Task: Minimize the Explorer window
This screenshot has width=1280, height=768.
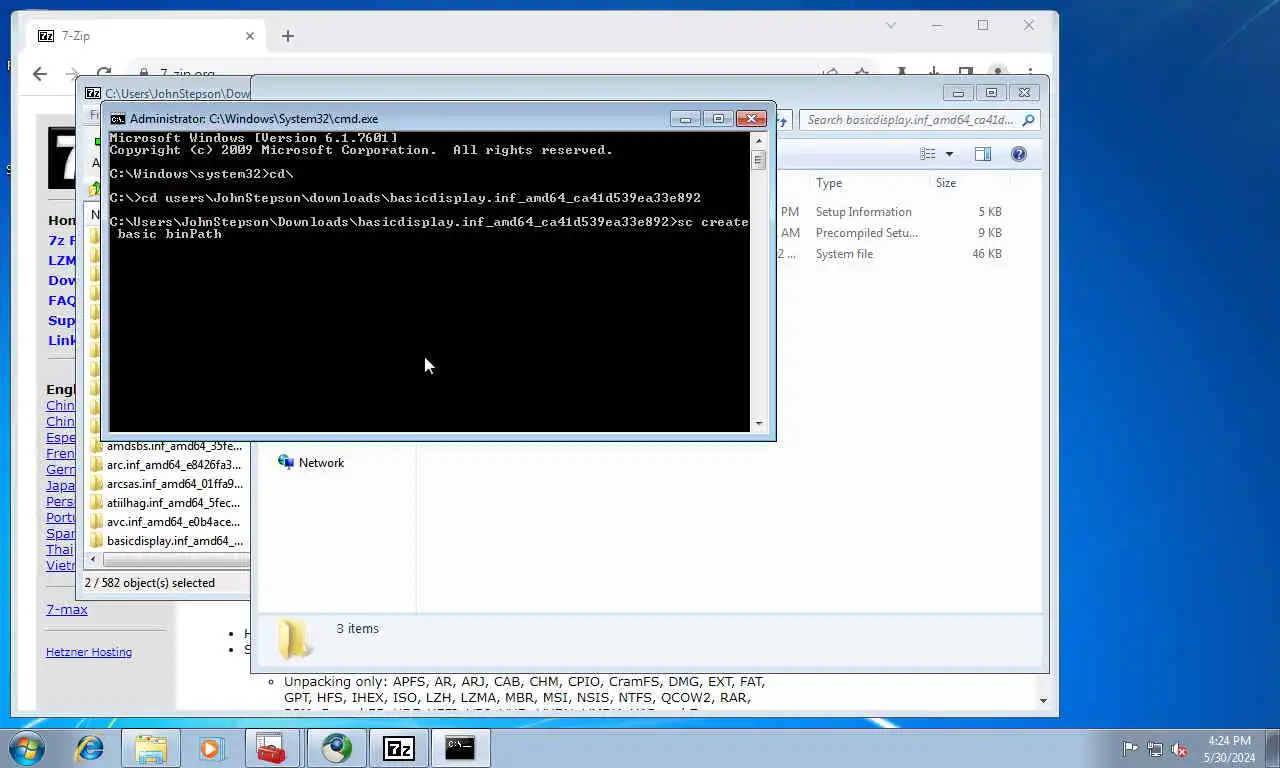Action: [958, 93]
